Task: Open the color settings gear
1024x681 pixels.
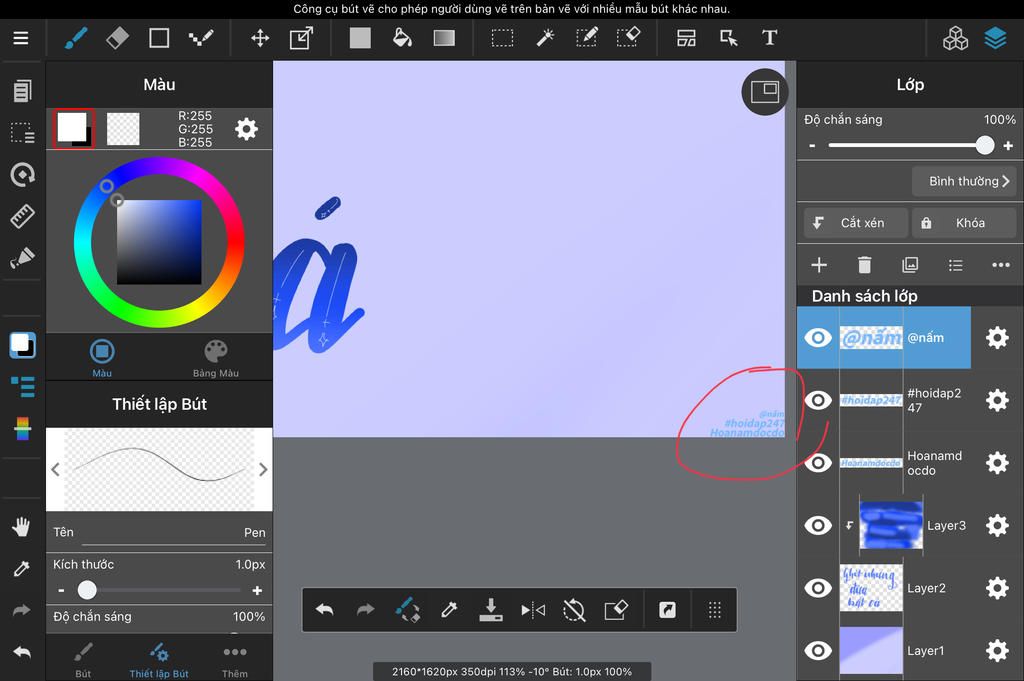Action: (246, 129)
